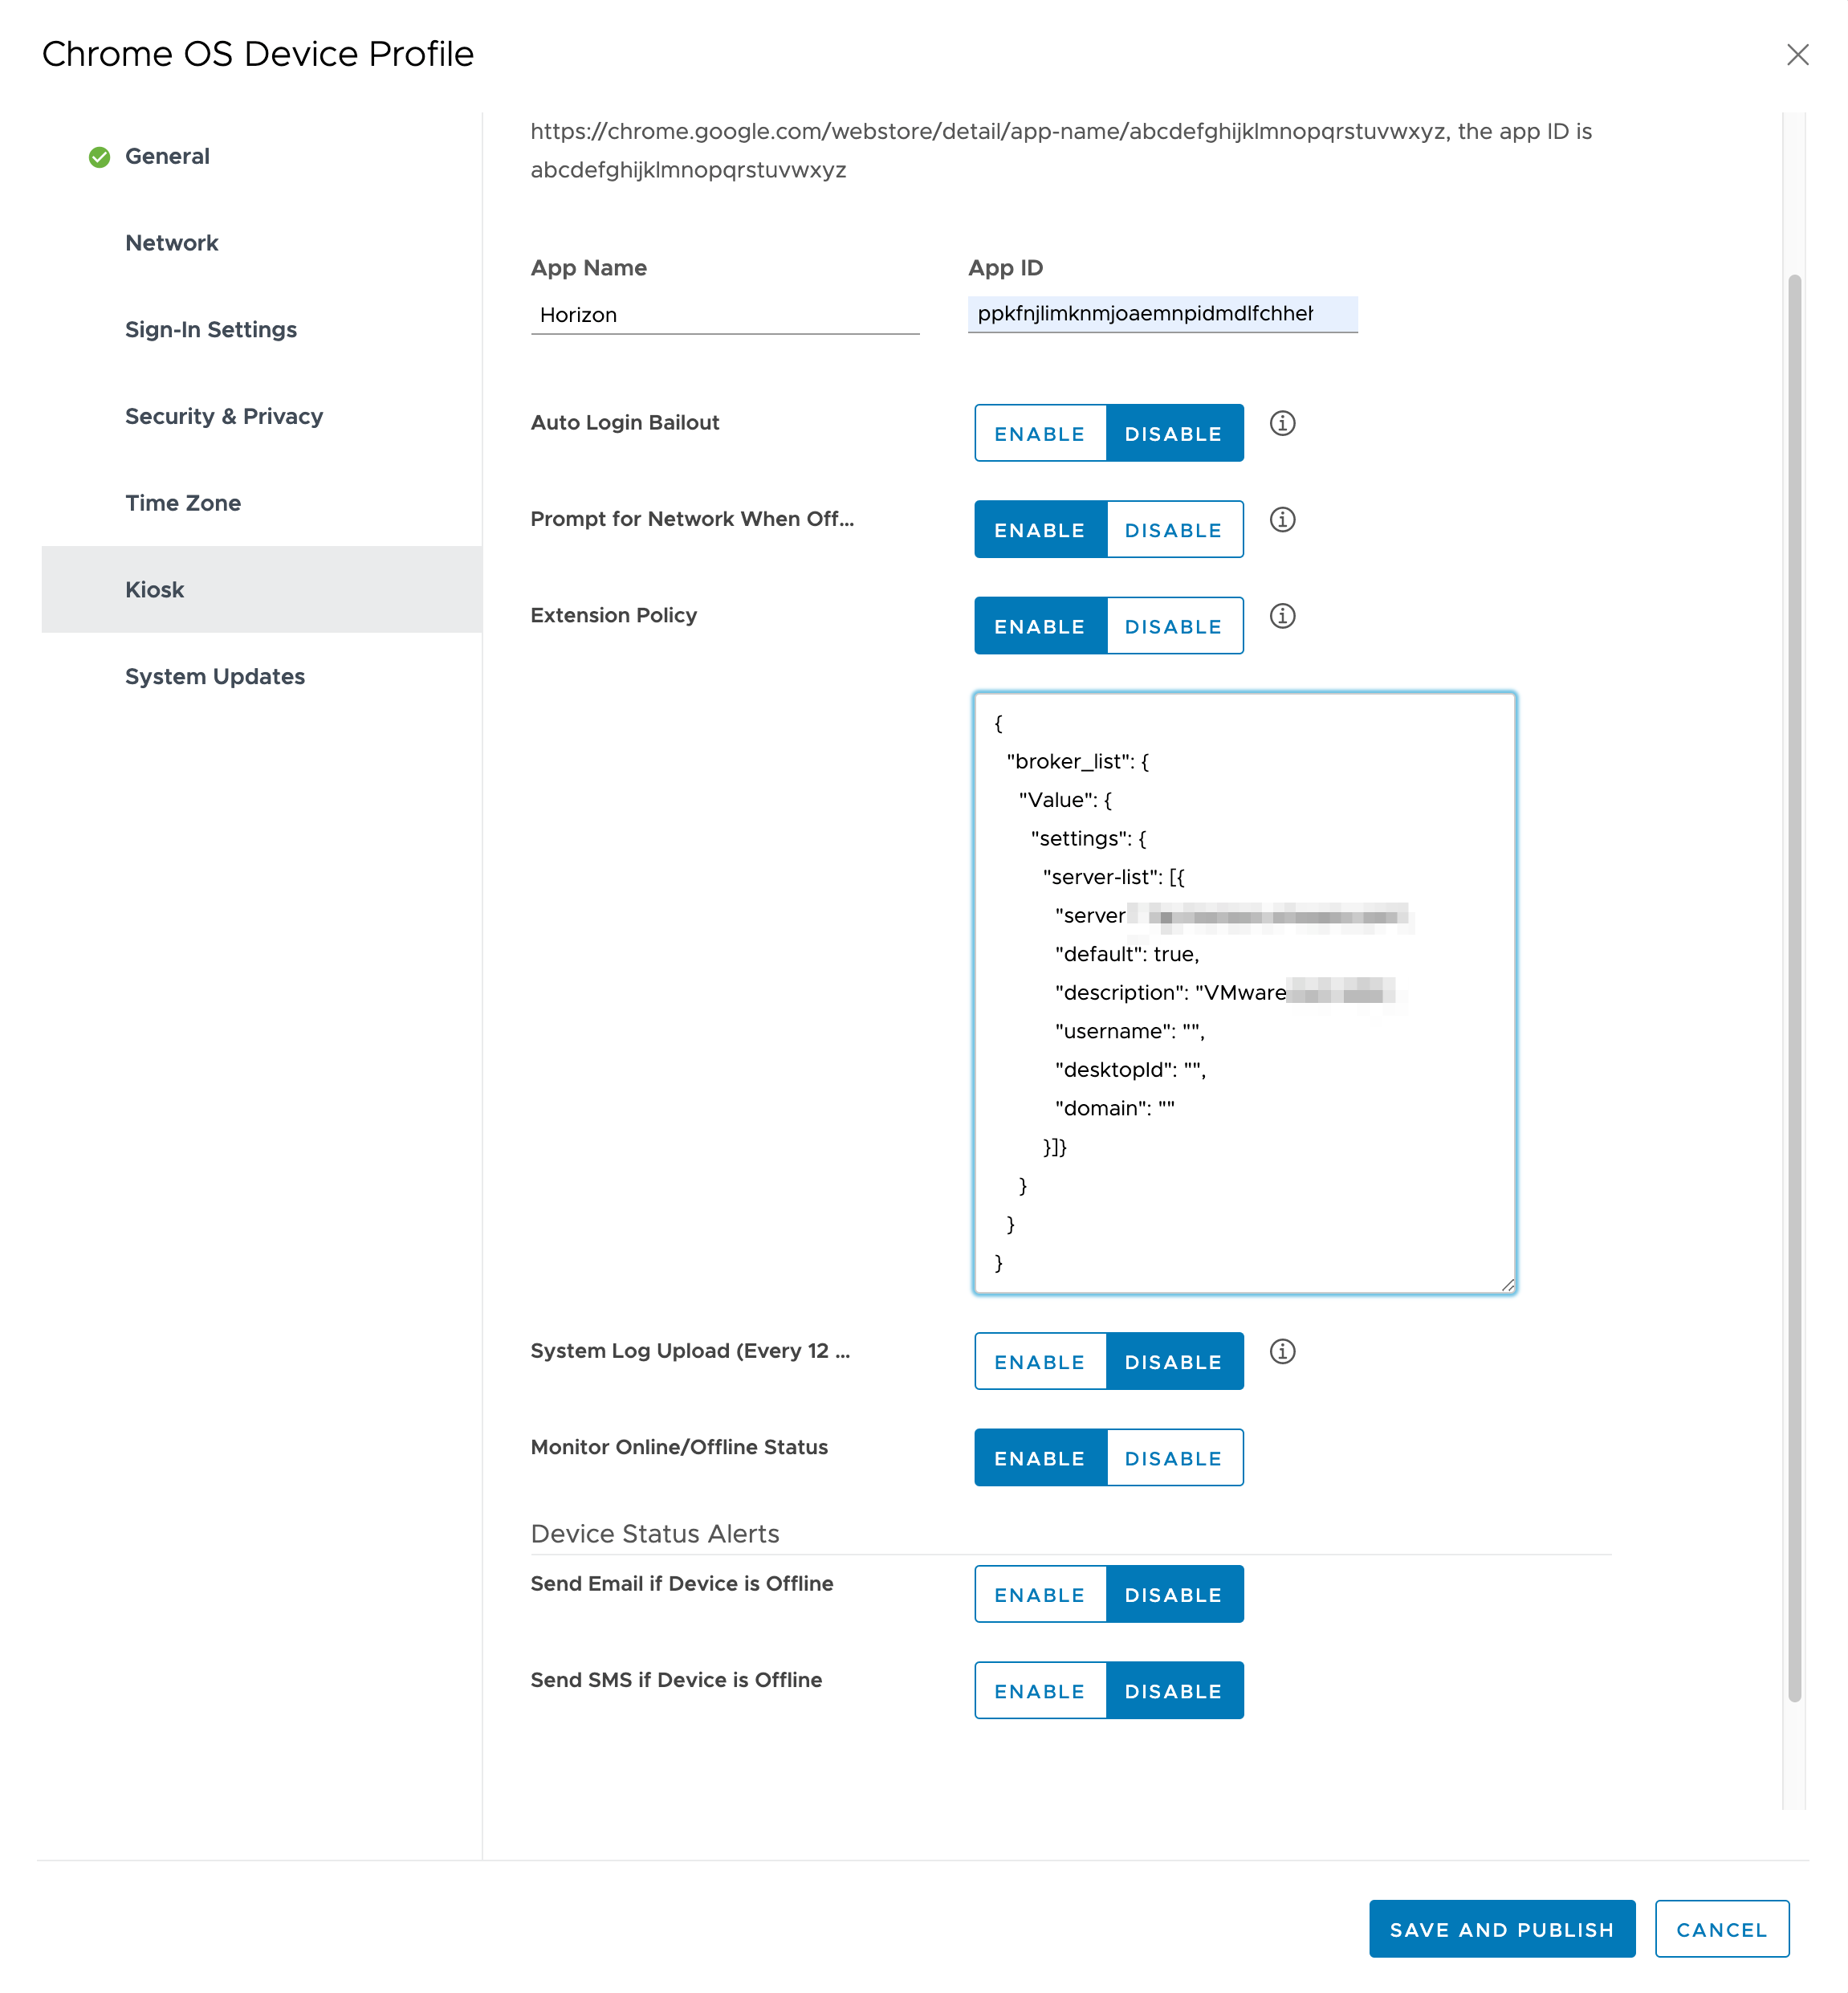This screenshot has width=1848, height=1993.
Task: Open info icon for System Log Upload
Action: (1282, 1352)
